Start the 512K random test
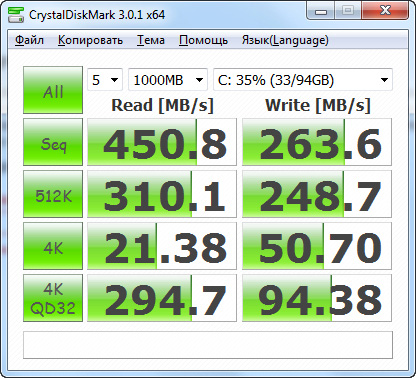Viewport: 416px width, 378px height. 53,194
